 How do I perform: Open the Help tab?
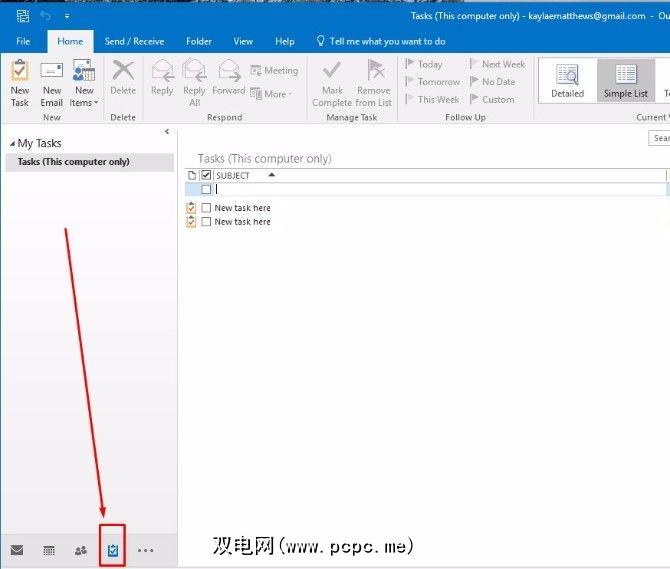pyautogui.click(x=285, y=41)
